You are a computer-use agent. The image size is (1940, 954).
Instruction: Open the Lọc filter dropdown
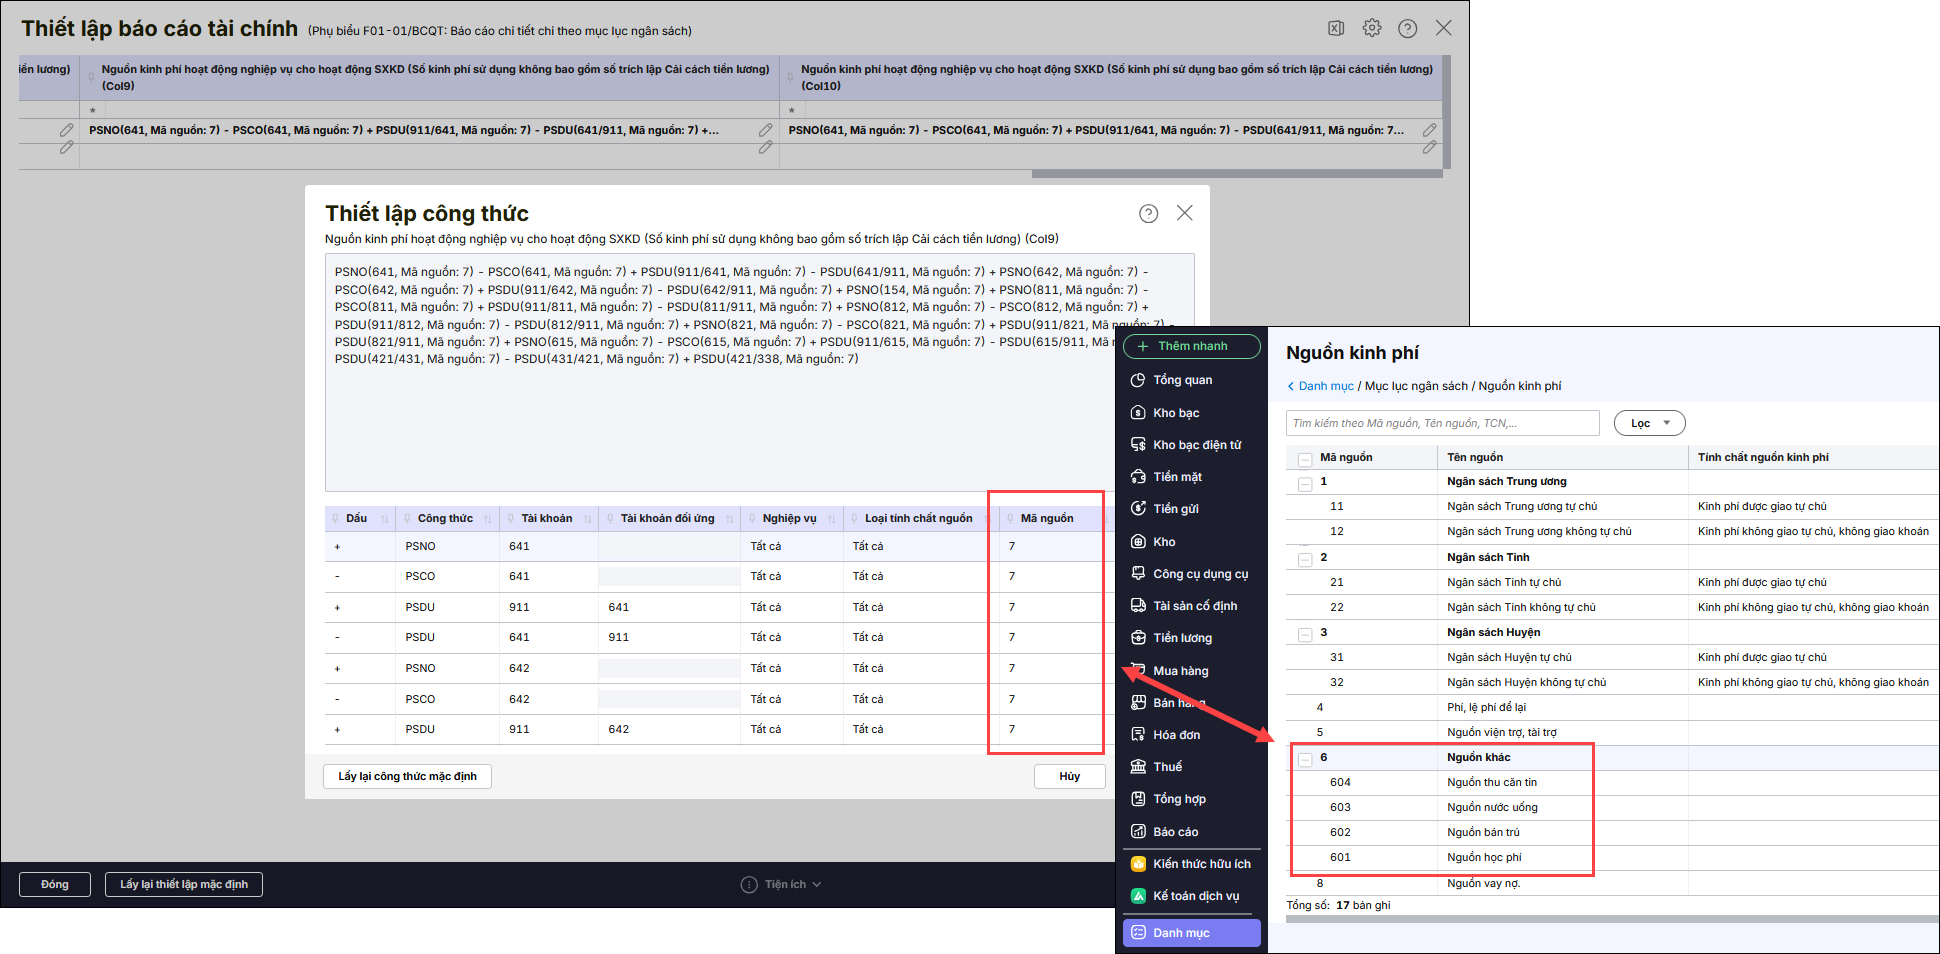(x=1649, y=423)
